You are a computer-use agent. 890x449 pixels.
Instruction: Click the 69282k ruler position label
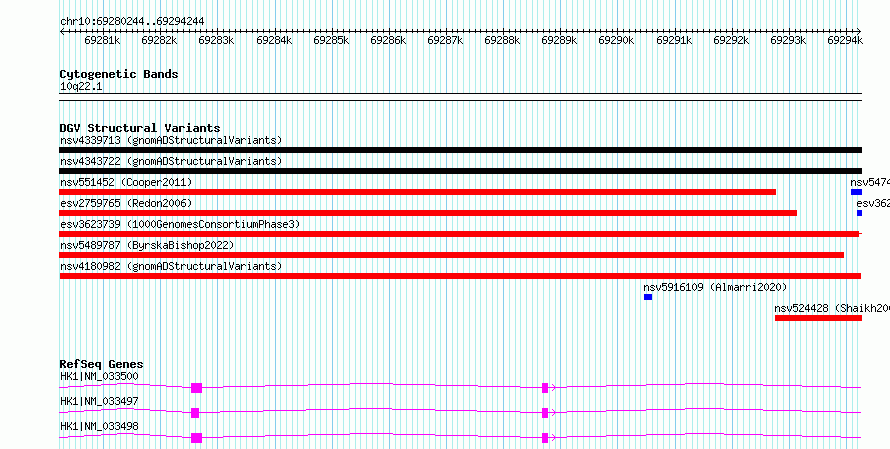click(159, 40)
